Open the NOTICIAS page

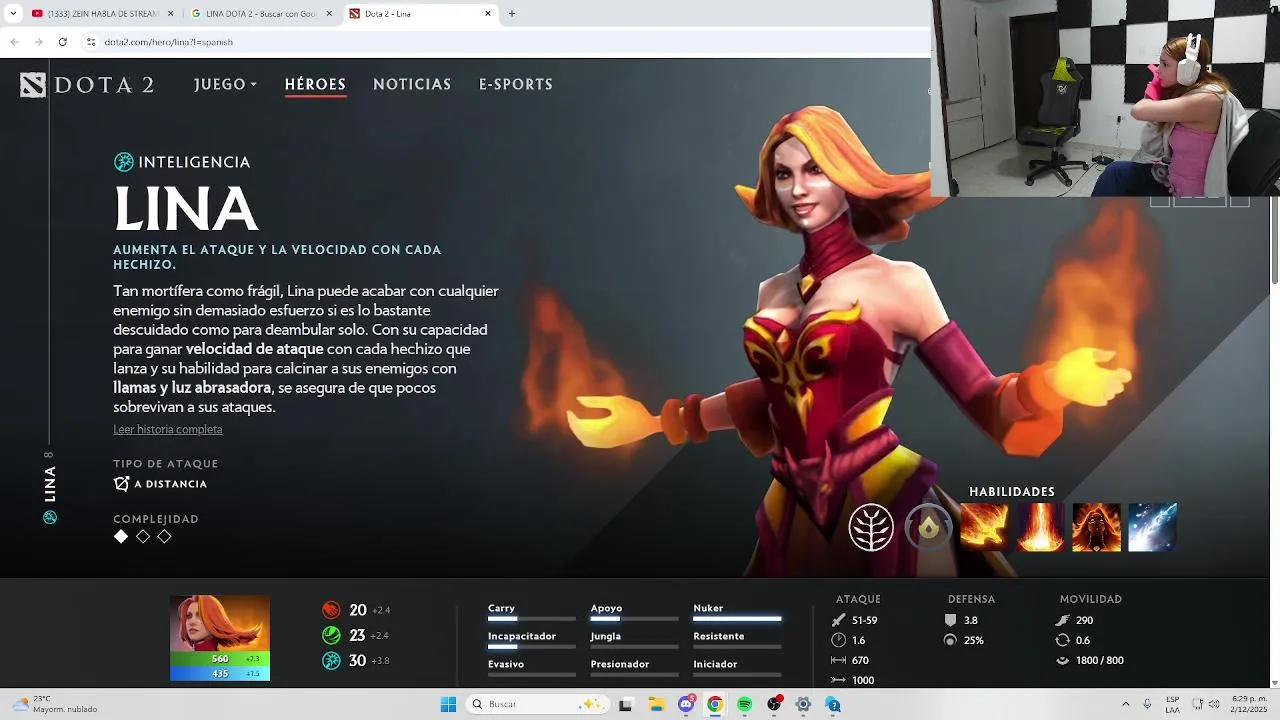412,85
